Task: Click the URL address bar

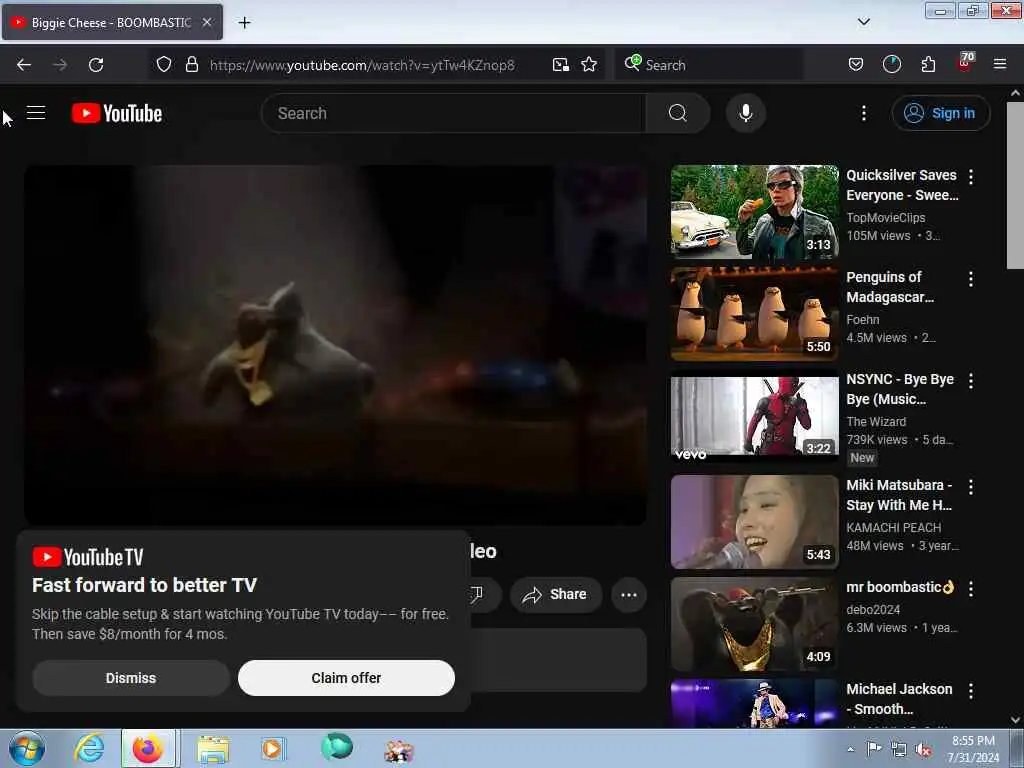Action: pos(362,65)
